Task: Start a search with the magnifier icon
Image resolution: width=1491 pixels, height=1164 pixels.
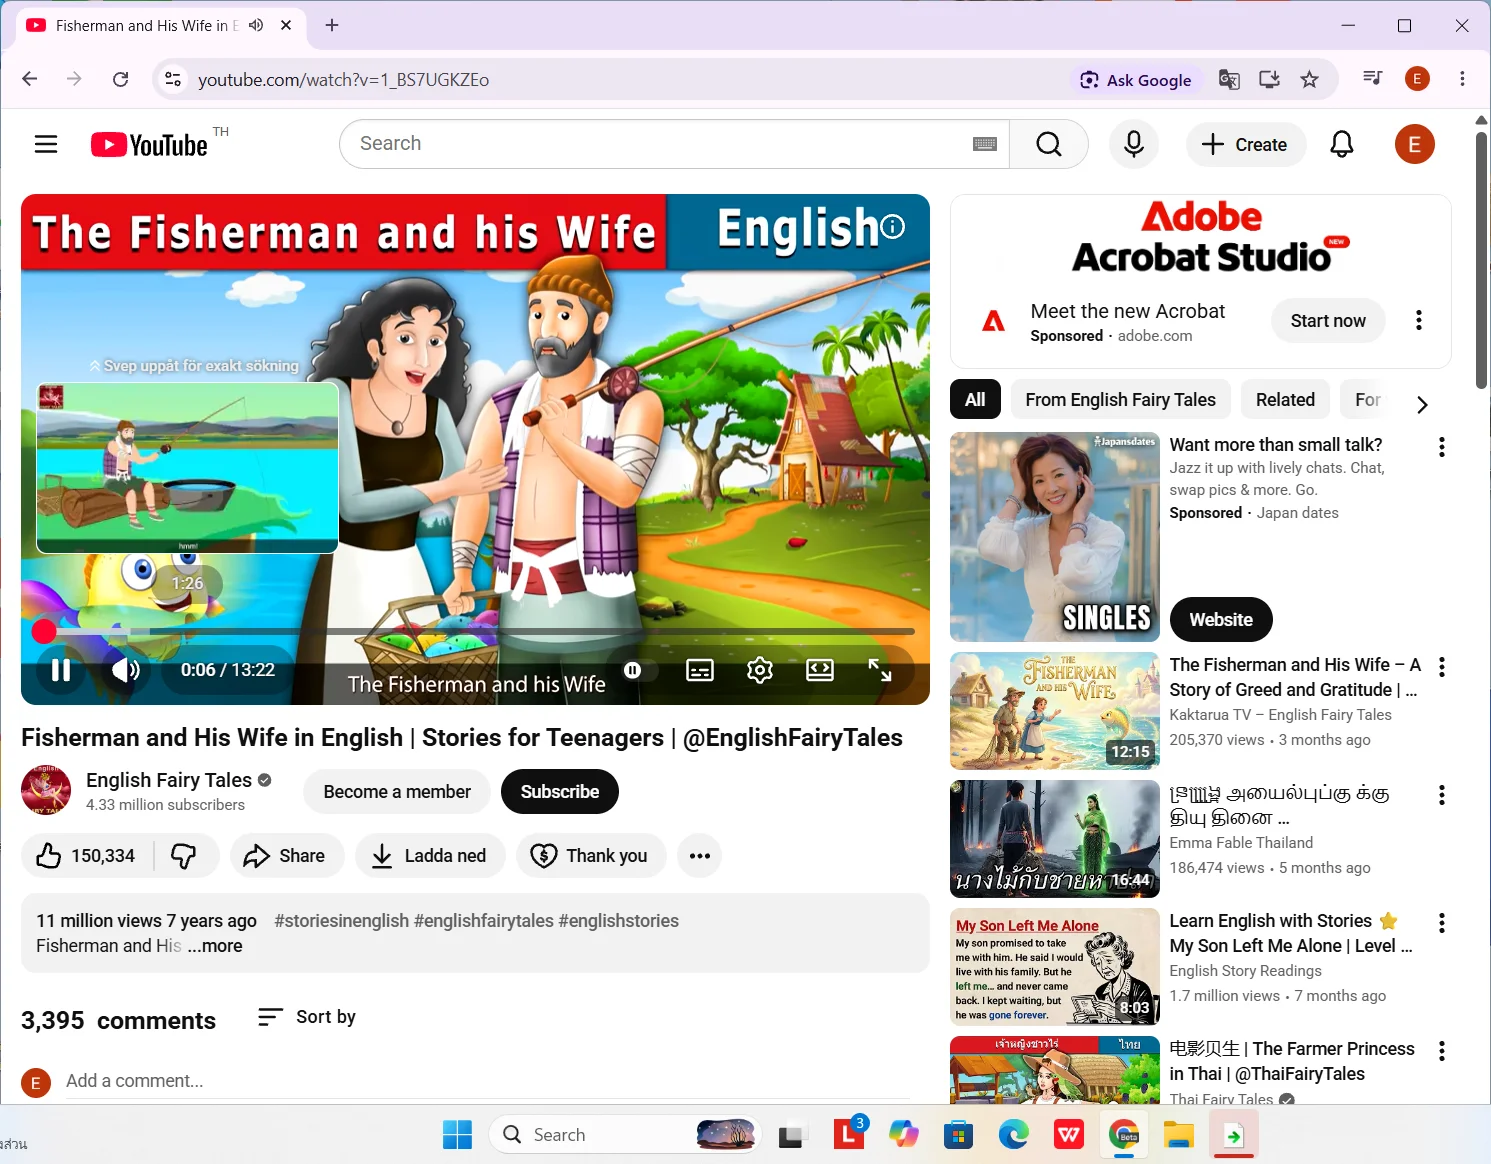Action: point(1048,143)
